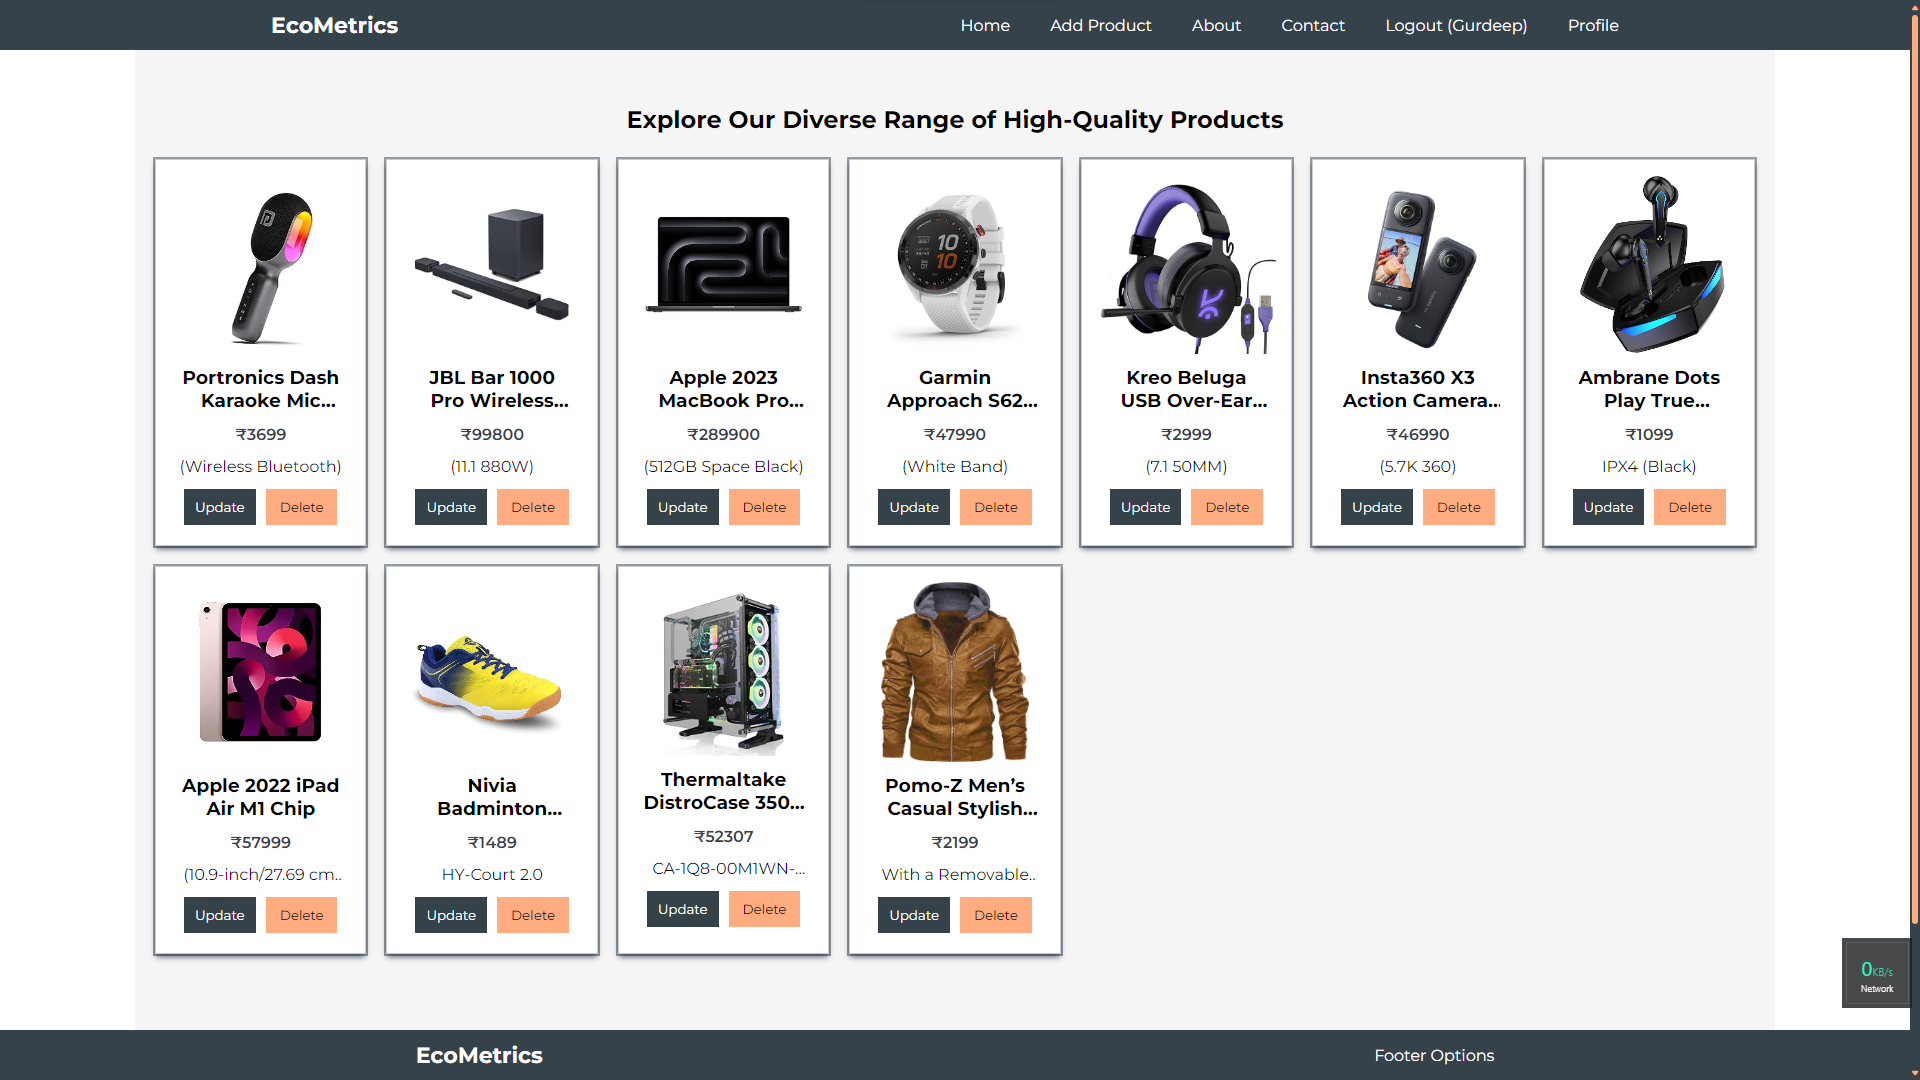
Task: Click the JBL Bar 1000 soundbar image
Action: (x=492, y=266)
